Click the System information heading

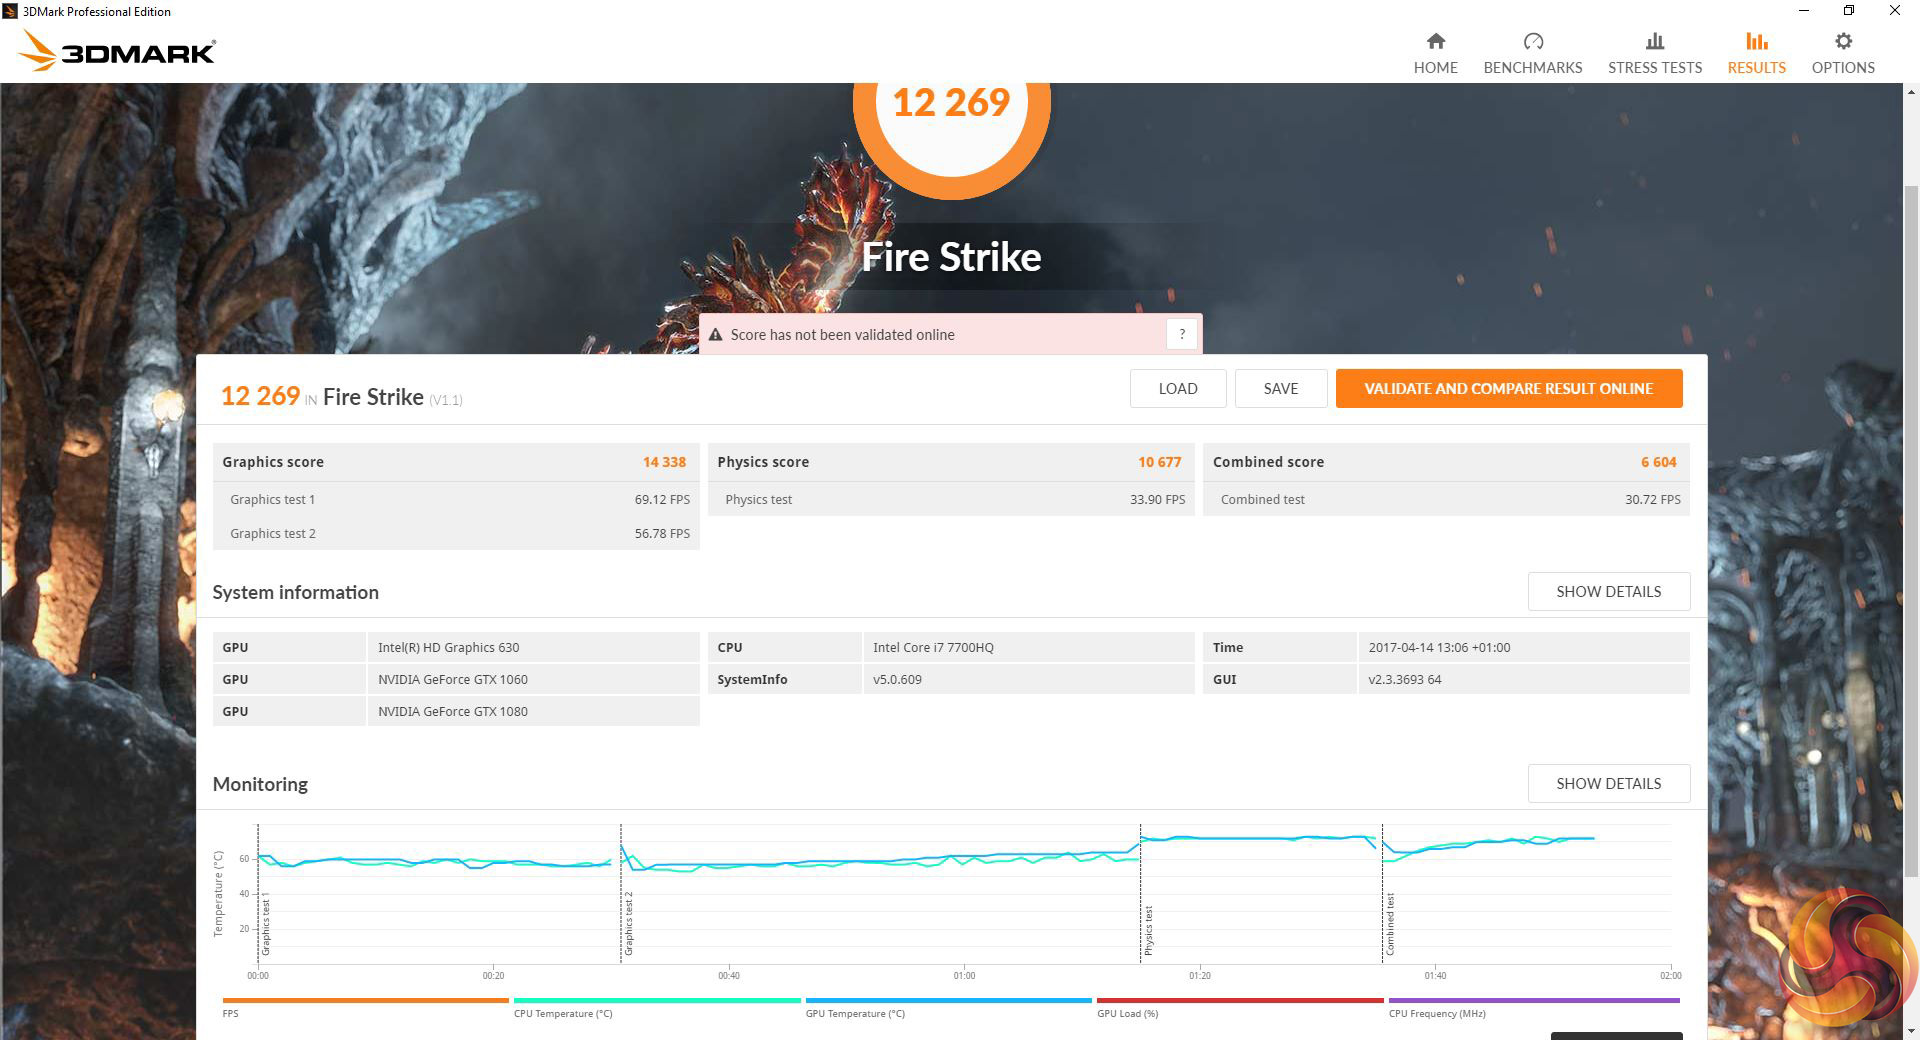coord(296,592)
